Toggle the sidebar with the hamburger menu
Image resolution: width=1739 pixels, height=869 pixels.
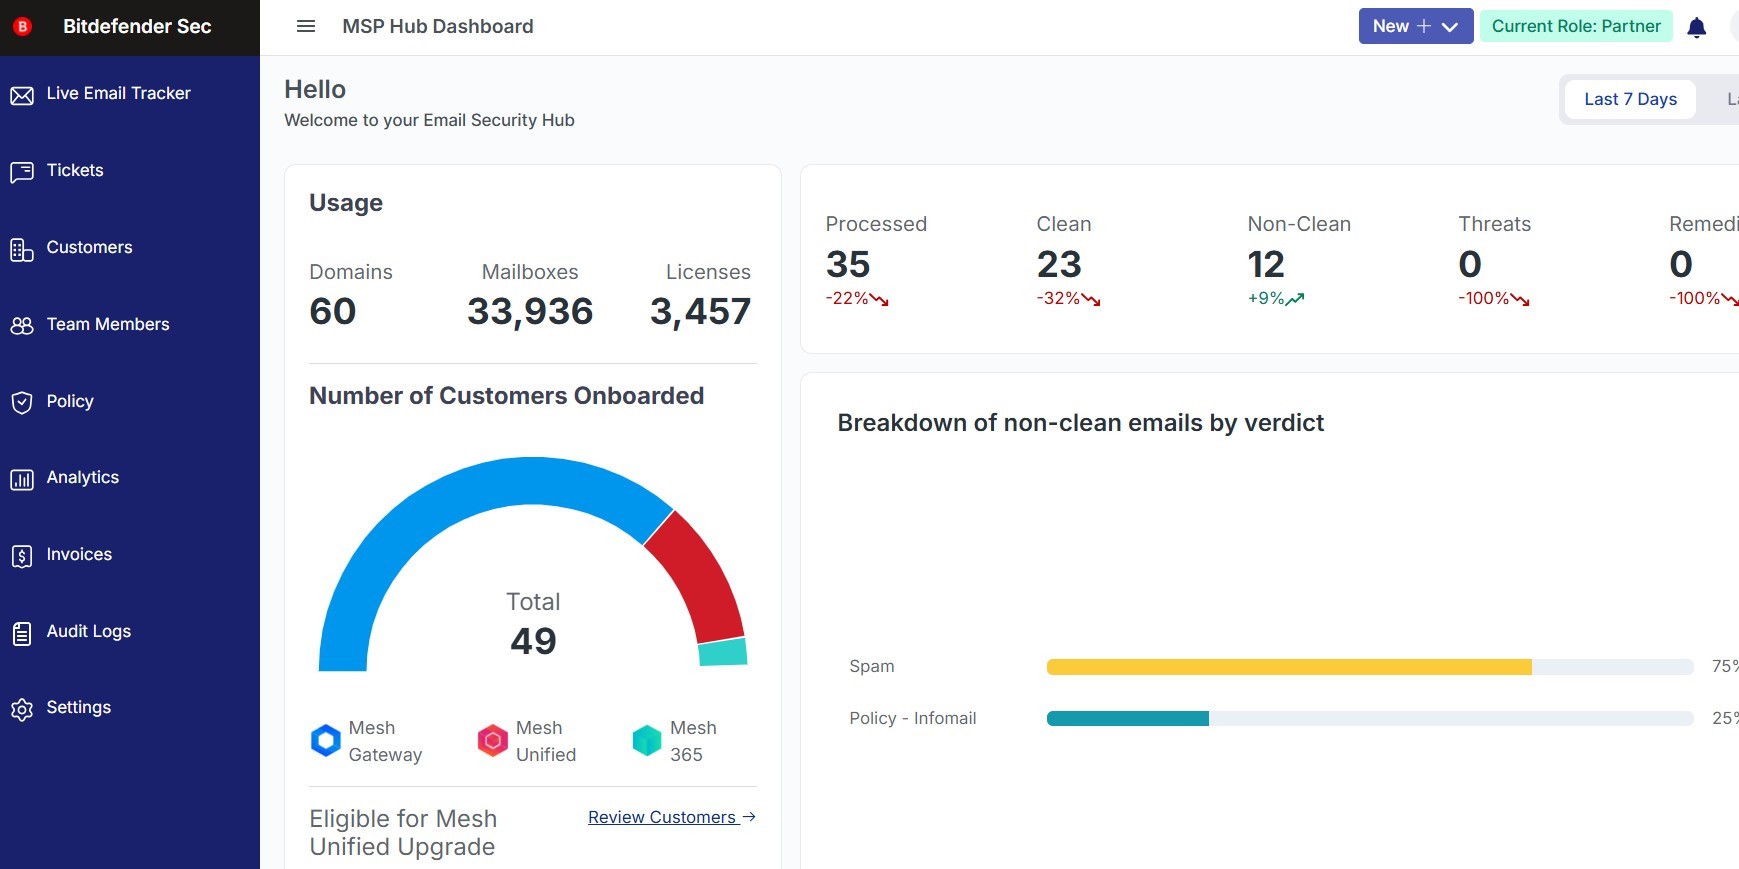pyautogui.click(x=306, y=26)
